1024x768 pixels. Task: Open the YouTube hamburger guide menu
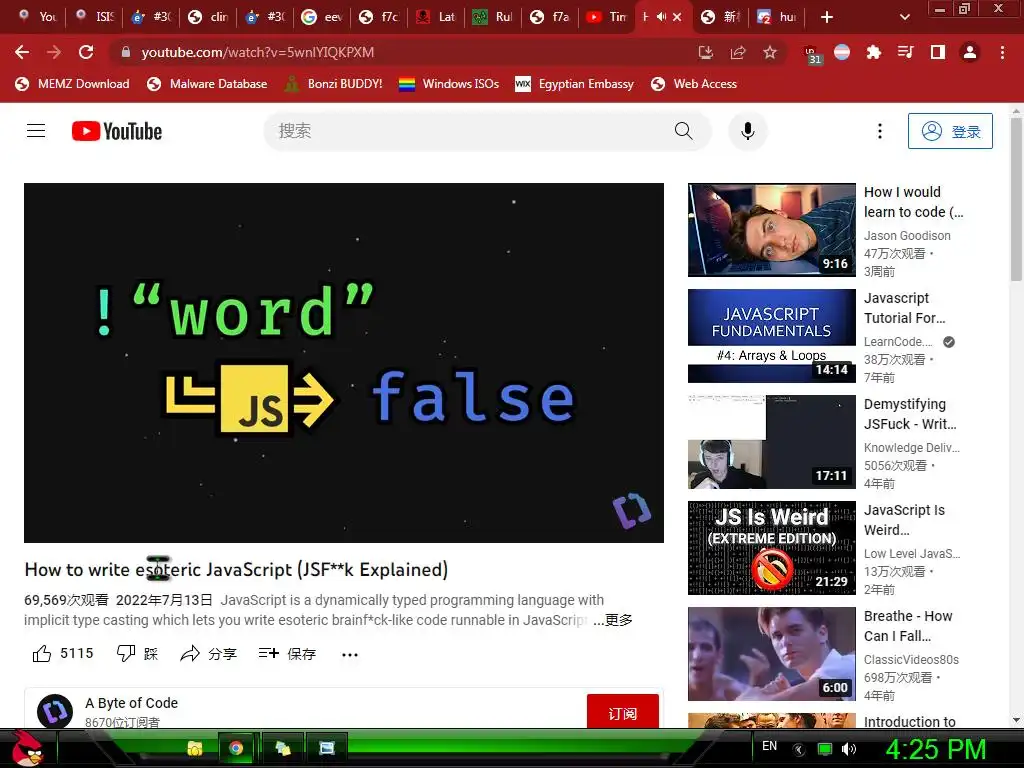36,131
